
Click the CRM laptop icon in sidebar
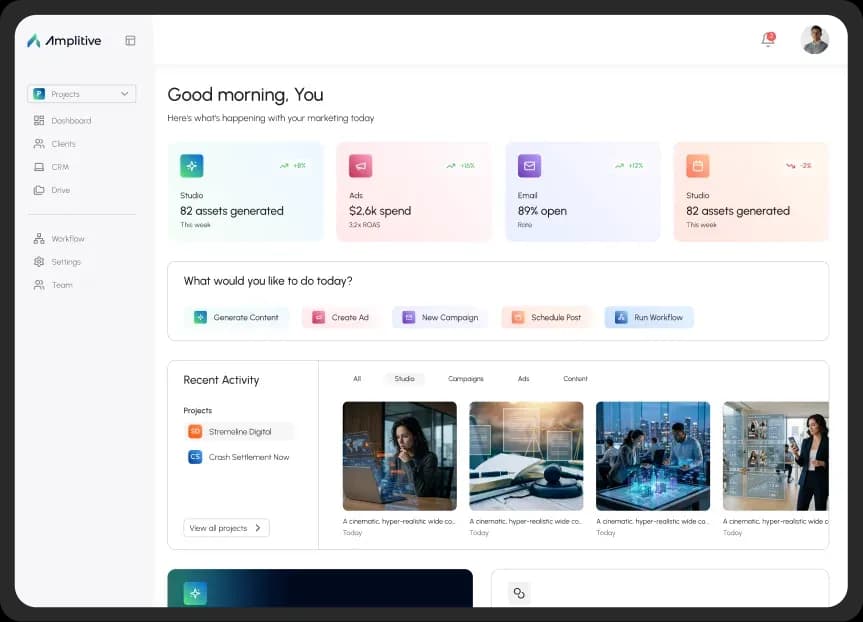pyautogui.click(x=39, y=167)
